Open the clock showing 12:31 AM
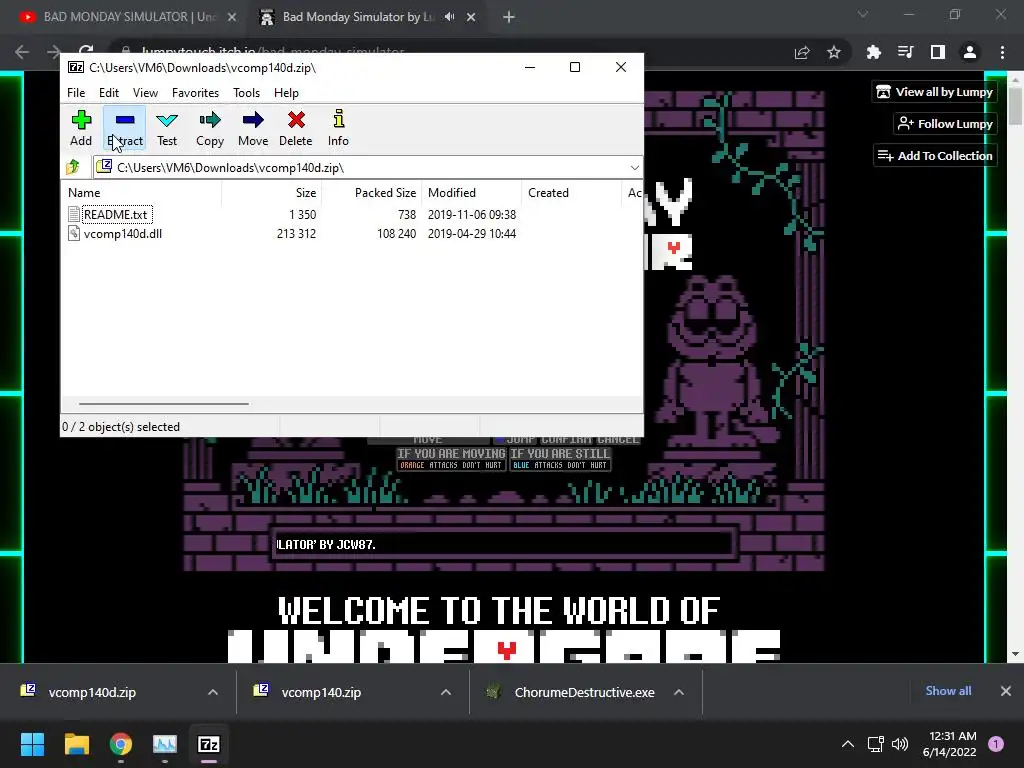 click(x=950, y=744)
